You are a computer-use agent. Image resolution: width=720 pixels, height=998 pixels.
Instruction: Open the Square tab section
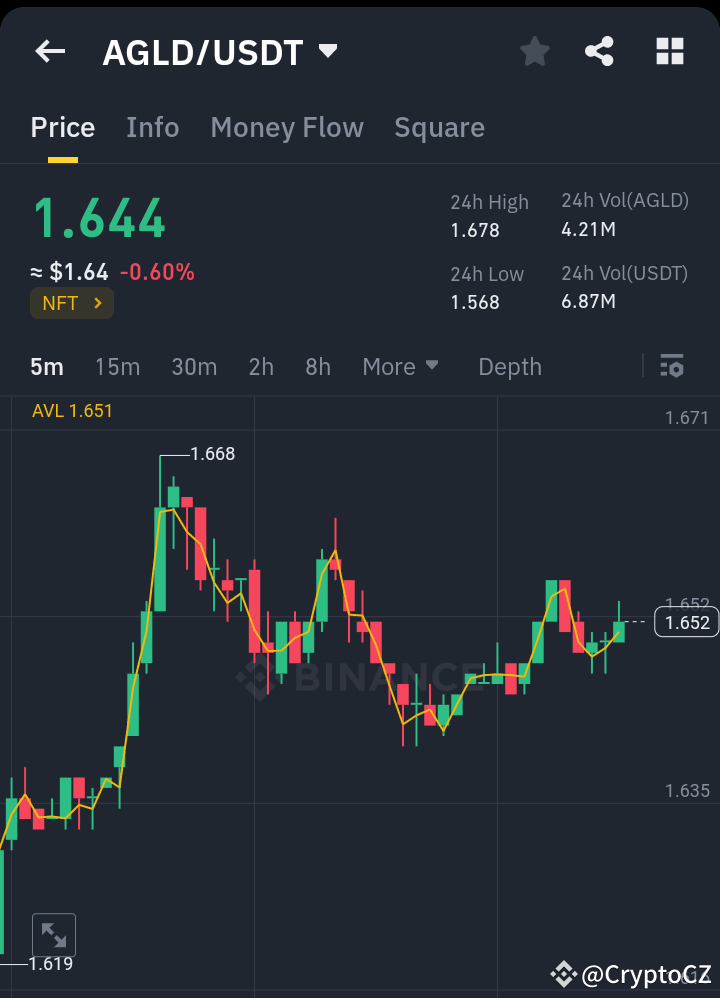tap(439, 127)
